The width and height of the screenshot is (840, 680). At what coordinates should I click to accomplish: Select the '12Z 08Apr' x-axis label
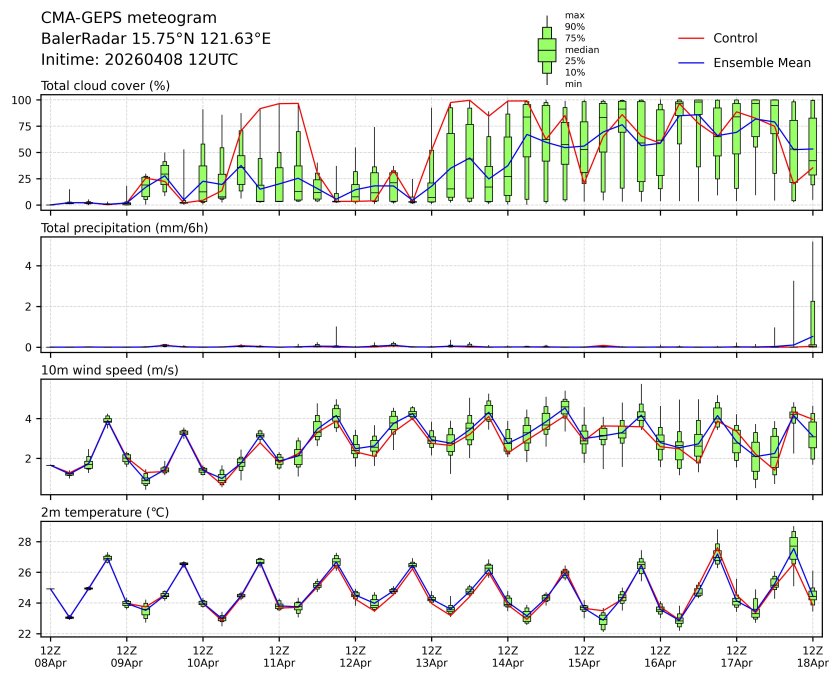[x=50, y=655]
